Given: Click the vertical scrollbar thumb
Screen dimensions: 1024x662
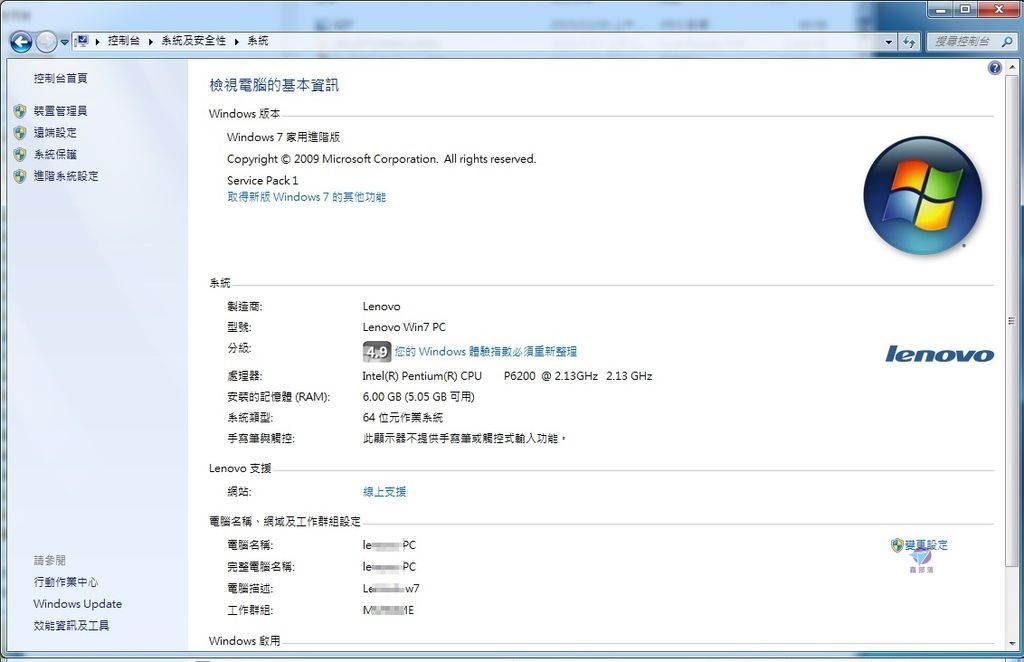Looking at the screenshot, I should click(1012, 321).
